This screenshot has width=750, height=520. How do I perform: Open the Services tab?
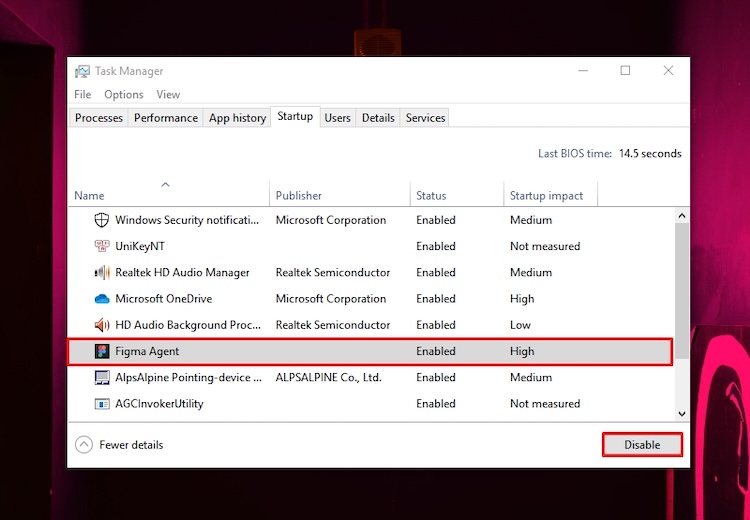tap(425, 118)
